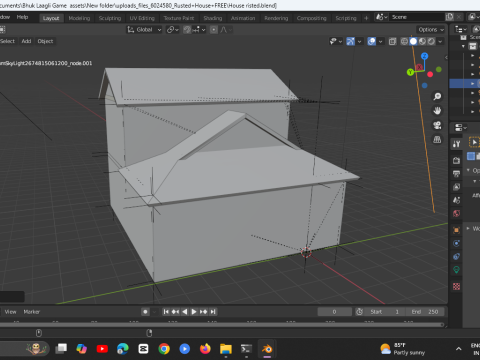Open the terminal app in the taskbar
The width and height of the screenshot is (480, 360).
coord(246,349)
